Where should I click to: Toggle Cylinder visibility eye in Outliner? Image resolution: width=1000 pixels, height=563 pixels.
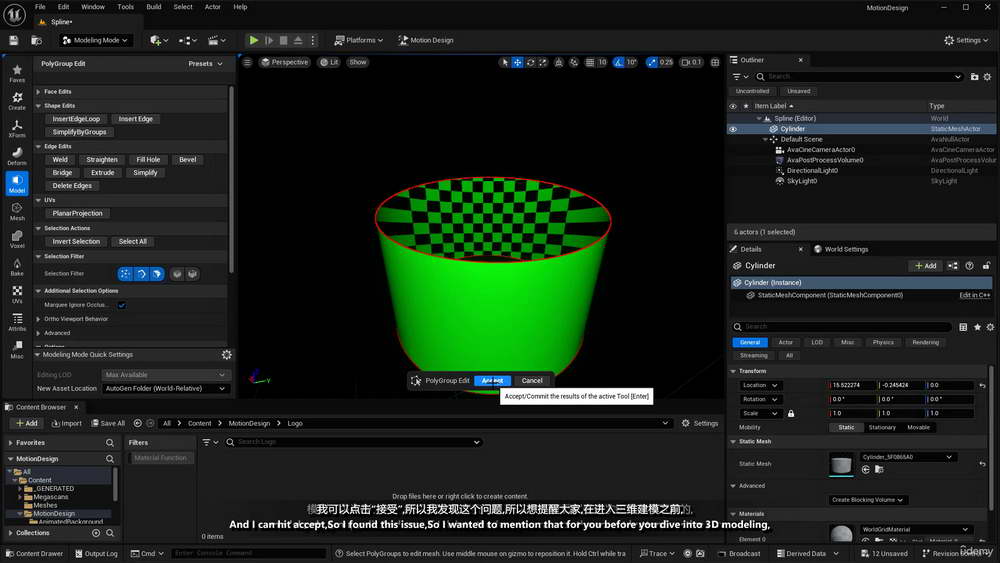click(x=733, y=129)
